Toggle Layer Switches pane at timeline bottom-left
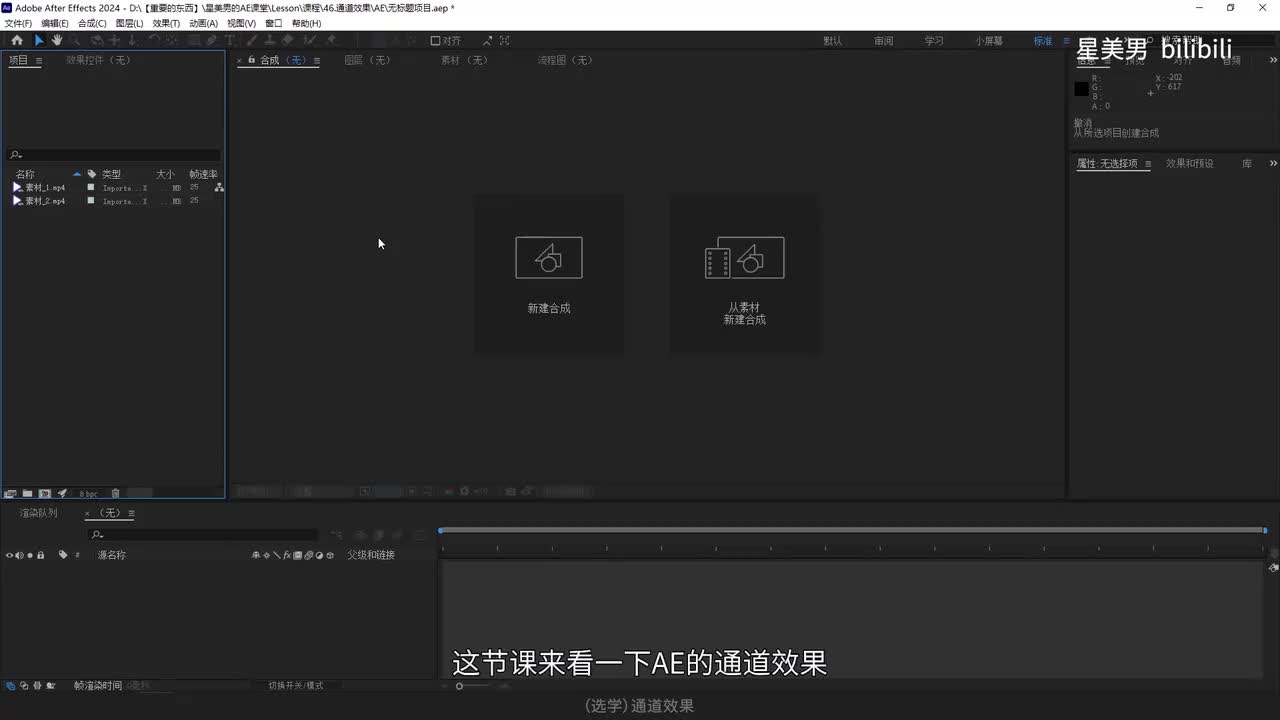This screenshot has width=1280, height=720. coord(10,686)
